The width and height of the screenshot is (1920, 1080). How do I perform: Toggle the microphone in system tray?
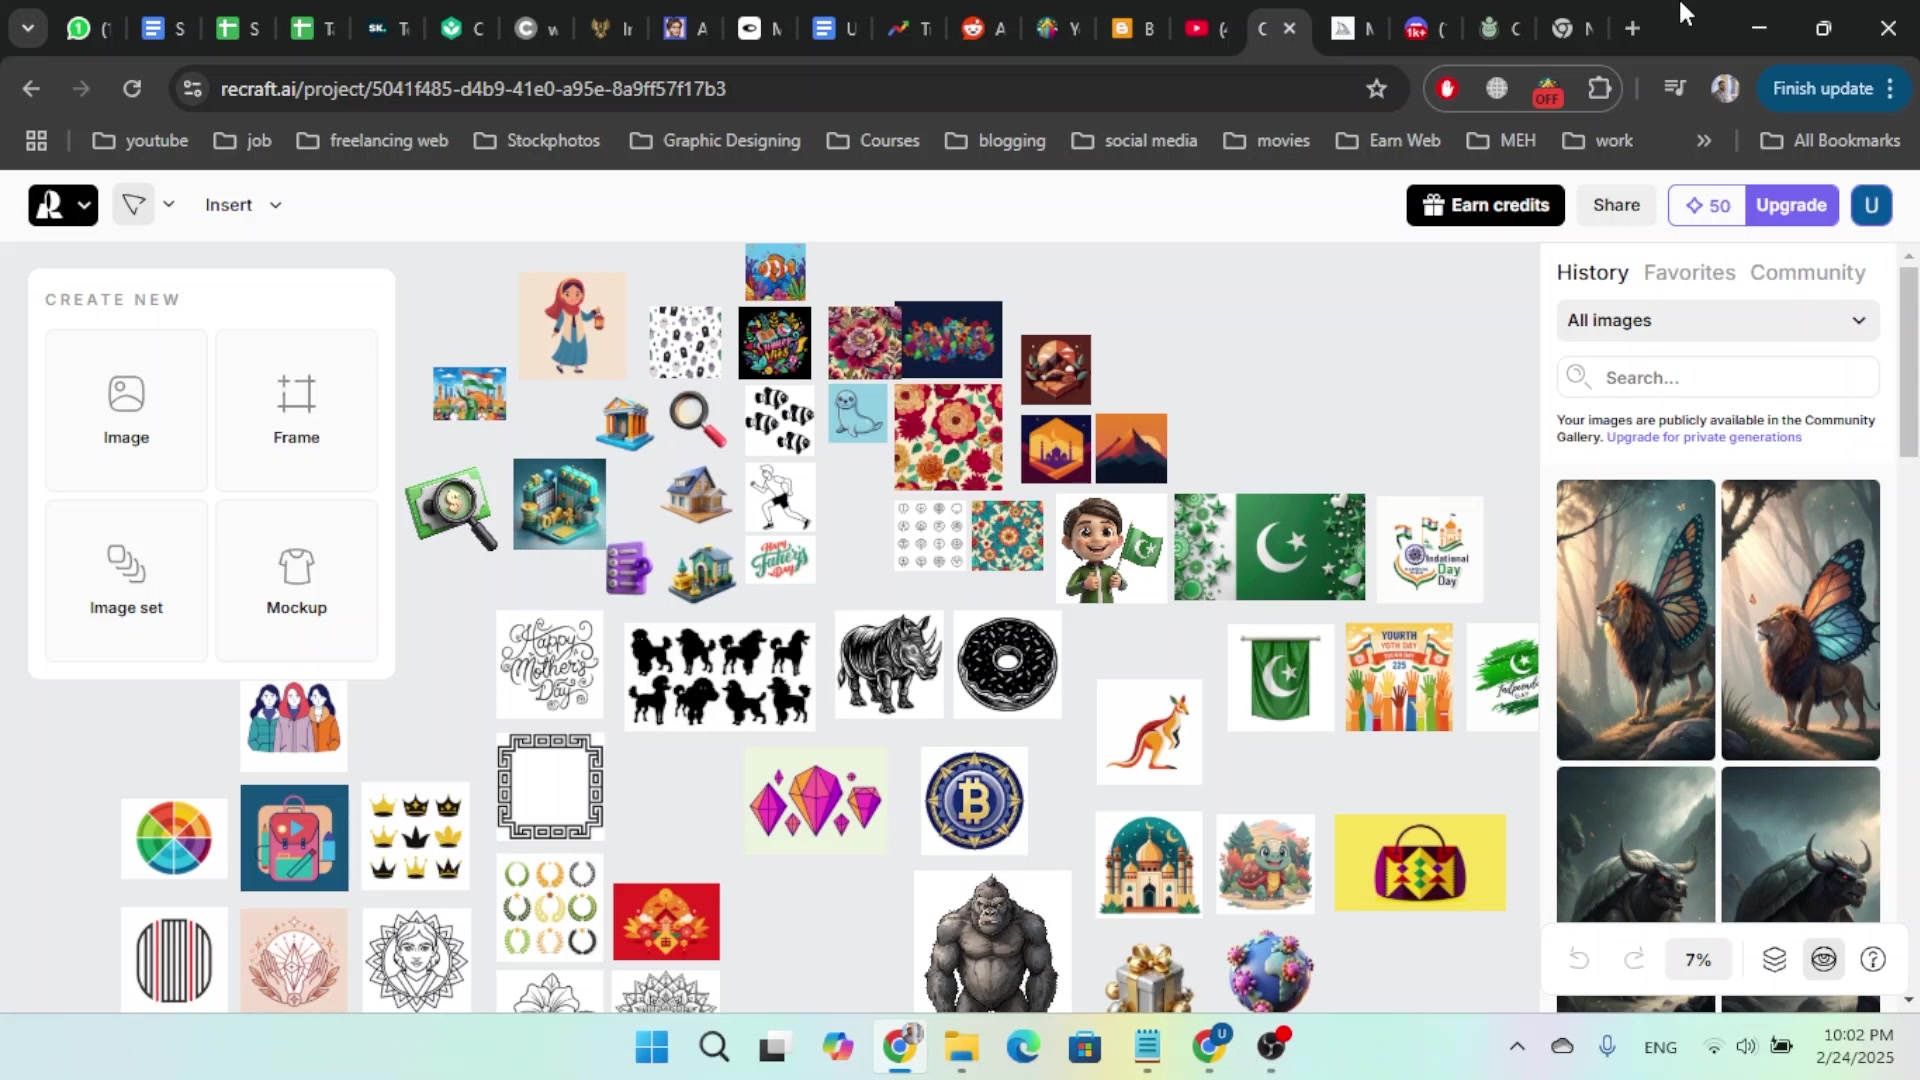pyautogui.click(x=1607, y=1046)
